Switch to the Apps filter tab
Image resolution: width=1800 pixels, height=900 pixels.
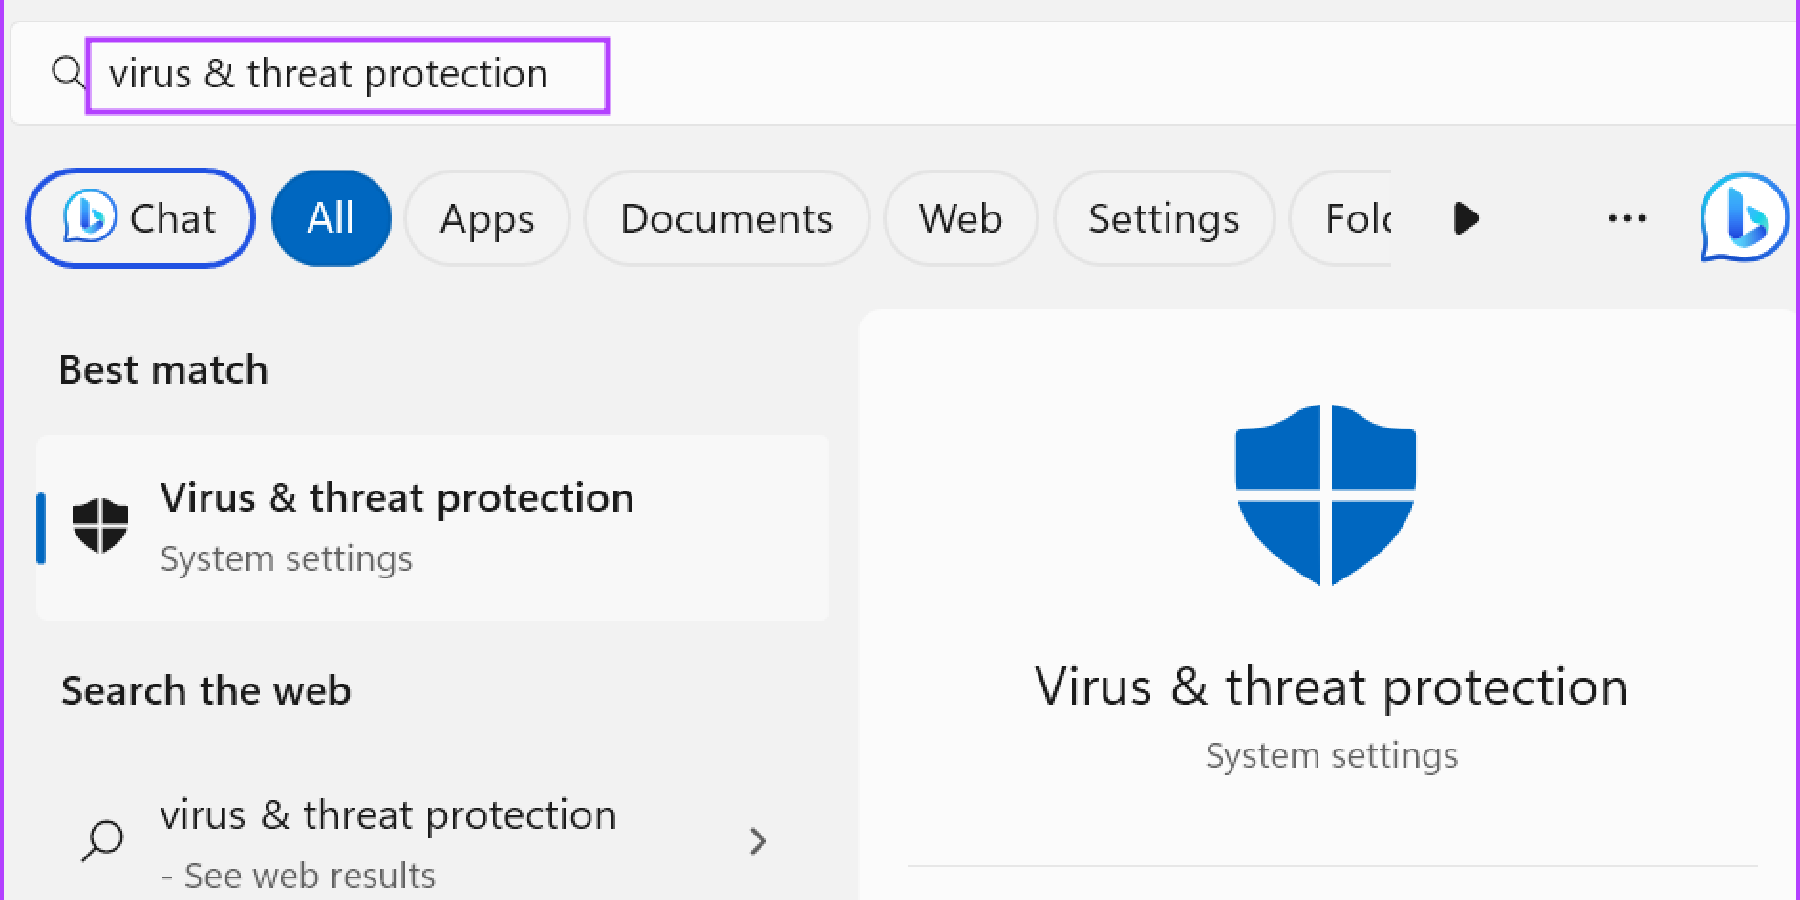click(x=487, y=218)
